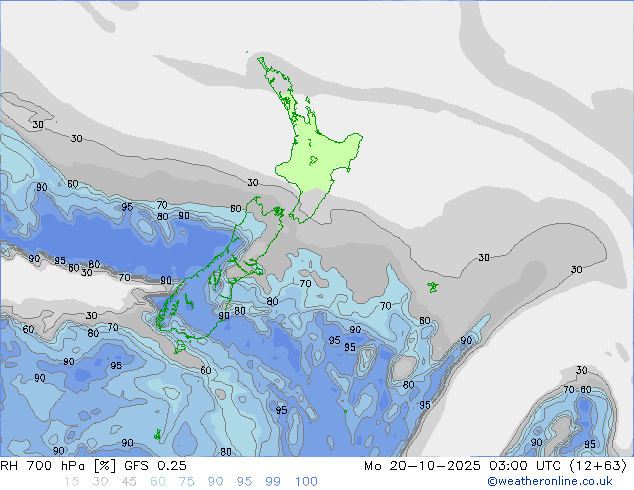The height and width of the screenshot is (490, 634).
Task: Click the 90 value in the legend
Action: (x=215, y=482)
